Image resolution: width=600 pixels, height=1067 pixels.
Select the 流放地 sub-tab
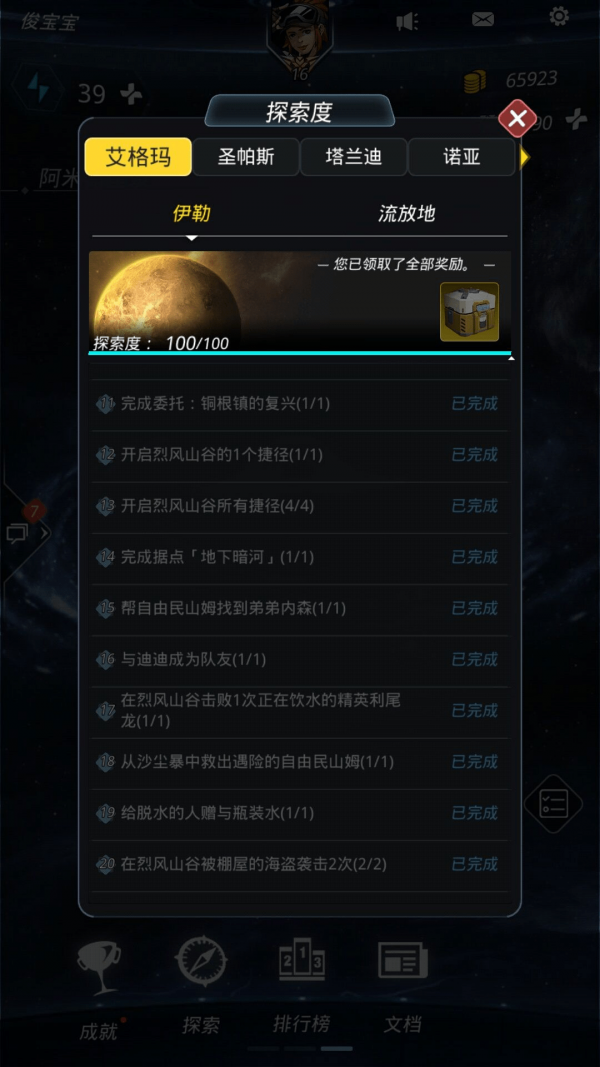click(406, 214)
